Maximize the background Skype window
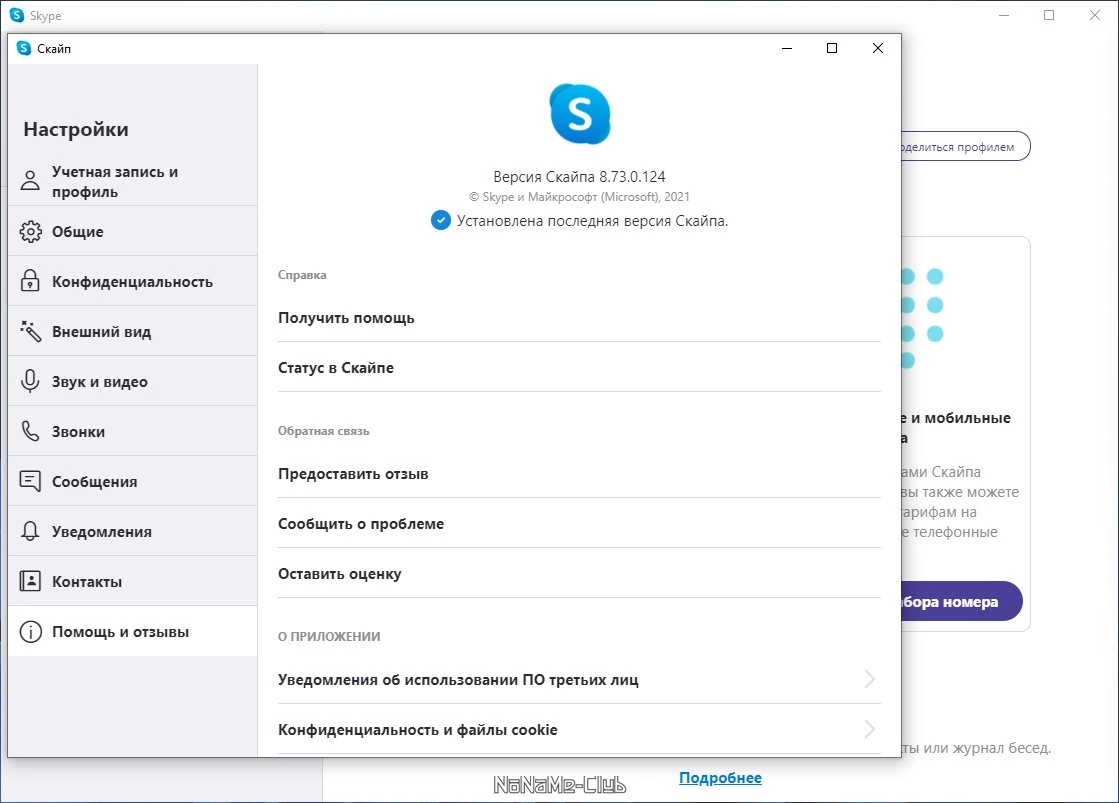The image size is (1119, 803). coord(1049,15)
